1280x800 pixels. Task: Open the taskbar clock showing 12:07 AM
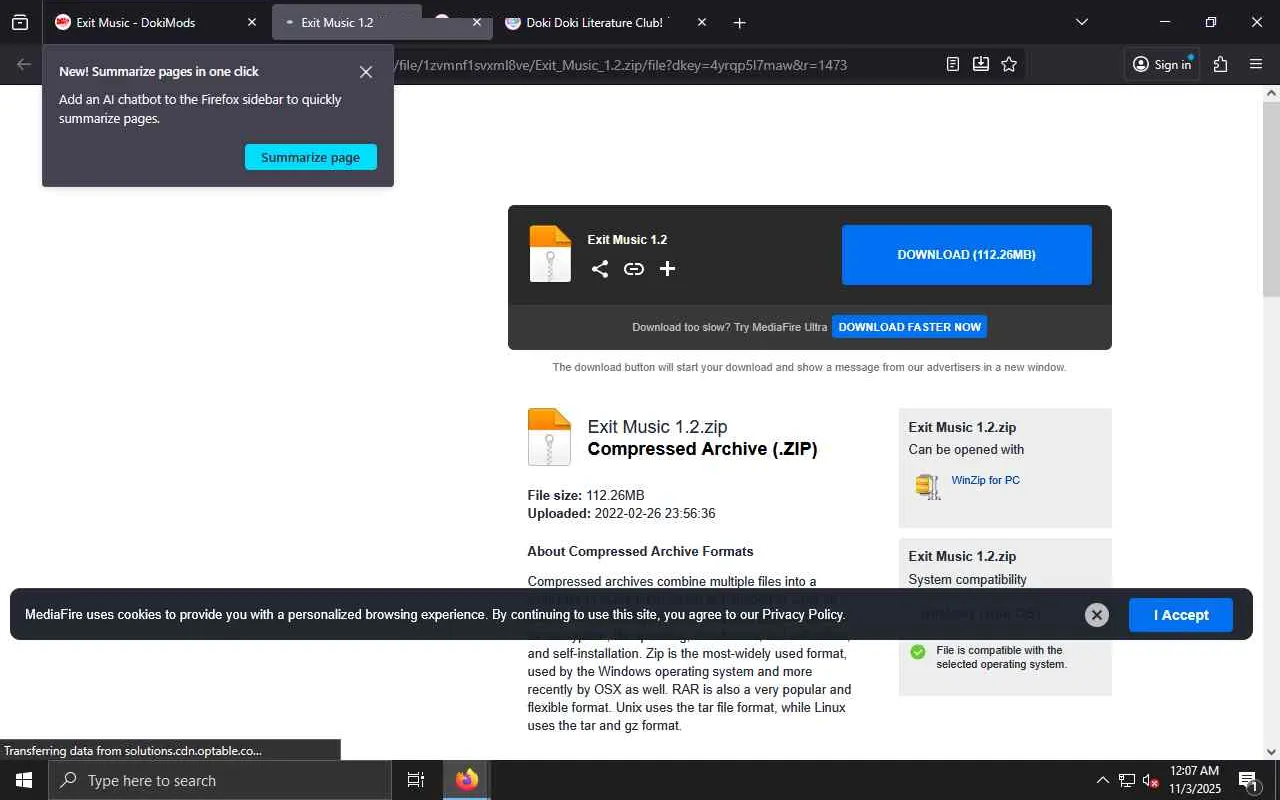(x=1195, y=780)
